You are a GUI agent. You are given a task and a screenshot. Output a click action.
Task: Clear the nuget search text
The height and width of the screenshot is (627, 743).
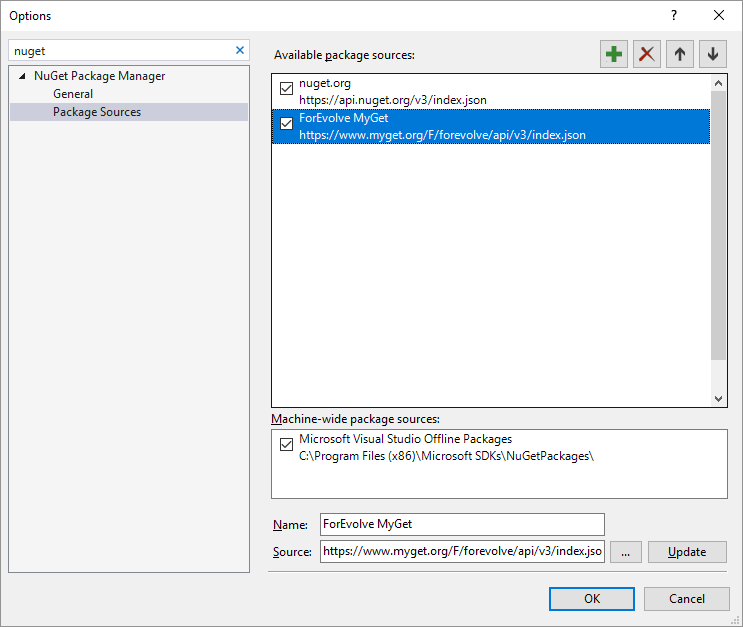[x=240, y=50]
